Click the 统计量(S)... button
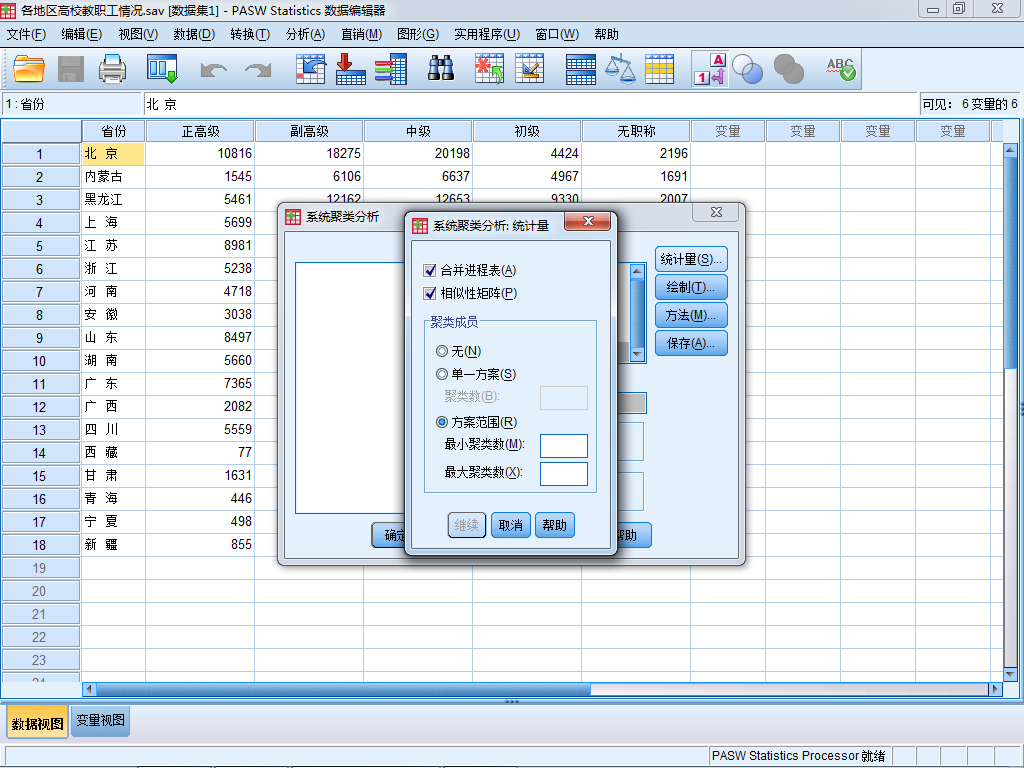 [x=691, y=259]
